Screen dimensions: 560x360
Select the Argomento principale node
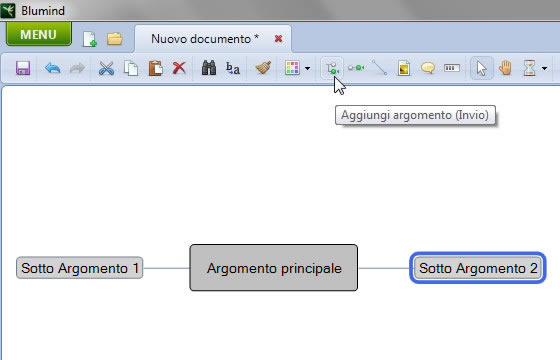[274, 268]
